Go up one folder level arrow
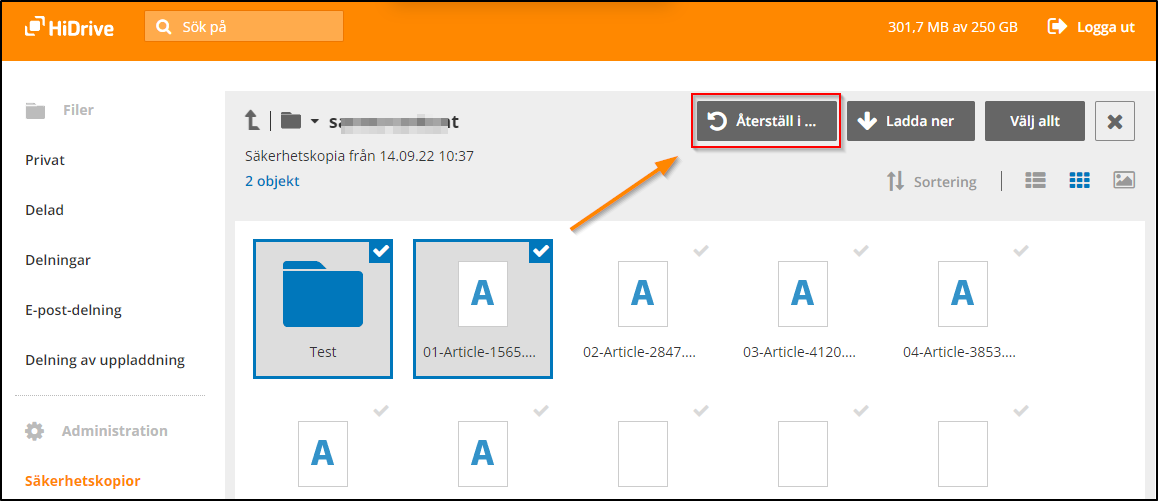1158x501 pixels. point(253,121)
